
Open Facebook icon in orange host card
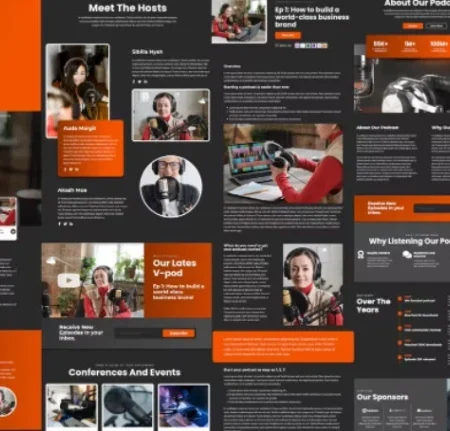(x=65, y=169)
